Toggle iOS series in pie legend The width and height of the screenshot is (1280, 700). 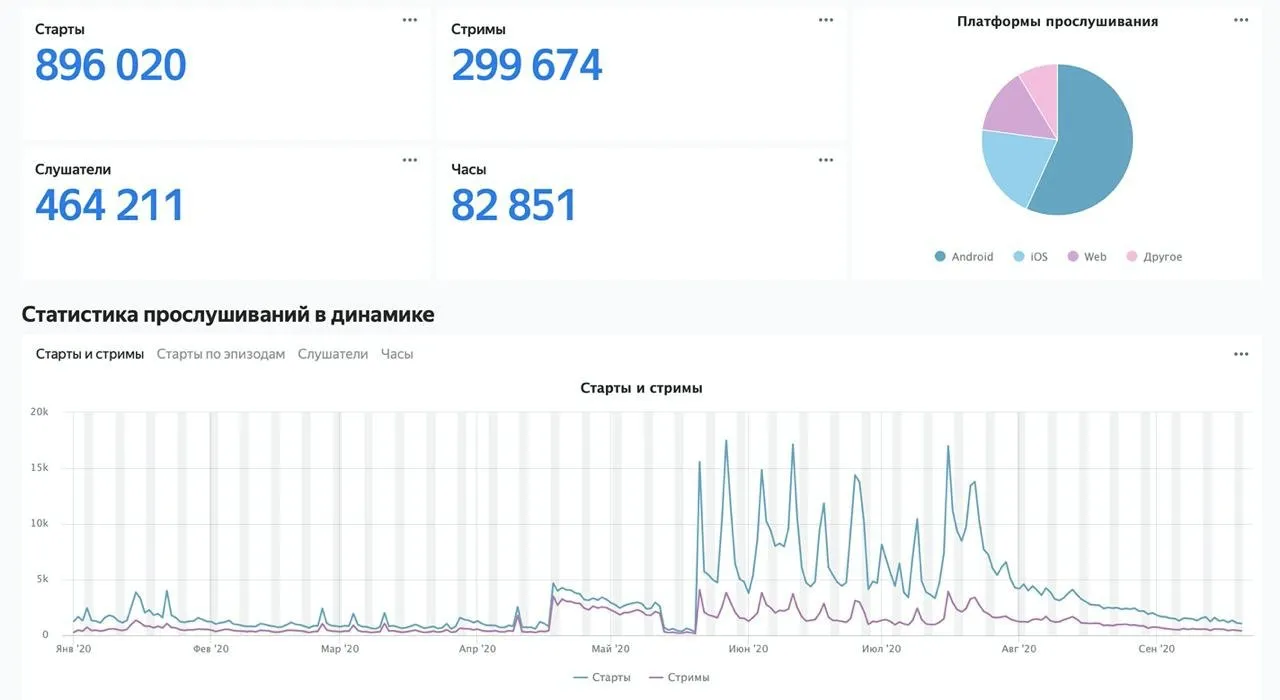point(1031,257)
